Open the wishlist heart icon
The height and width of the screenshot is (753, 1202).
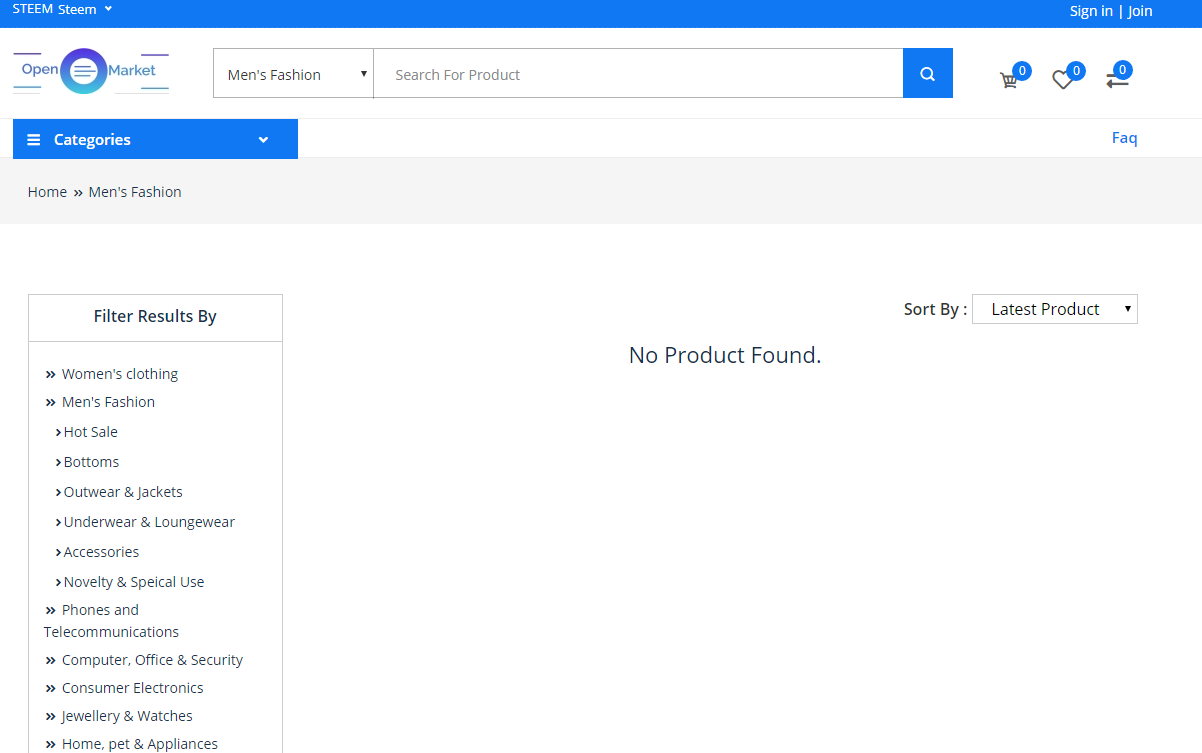click(1062, 80)
